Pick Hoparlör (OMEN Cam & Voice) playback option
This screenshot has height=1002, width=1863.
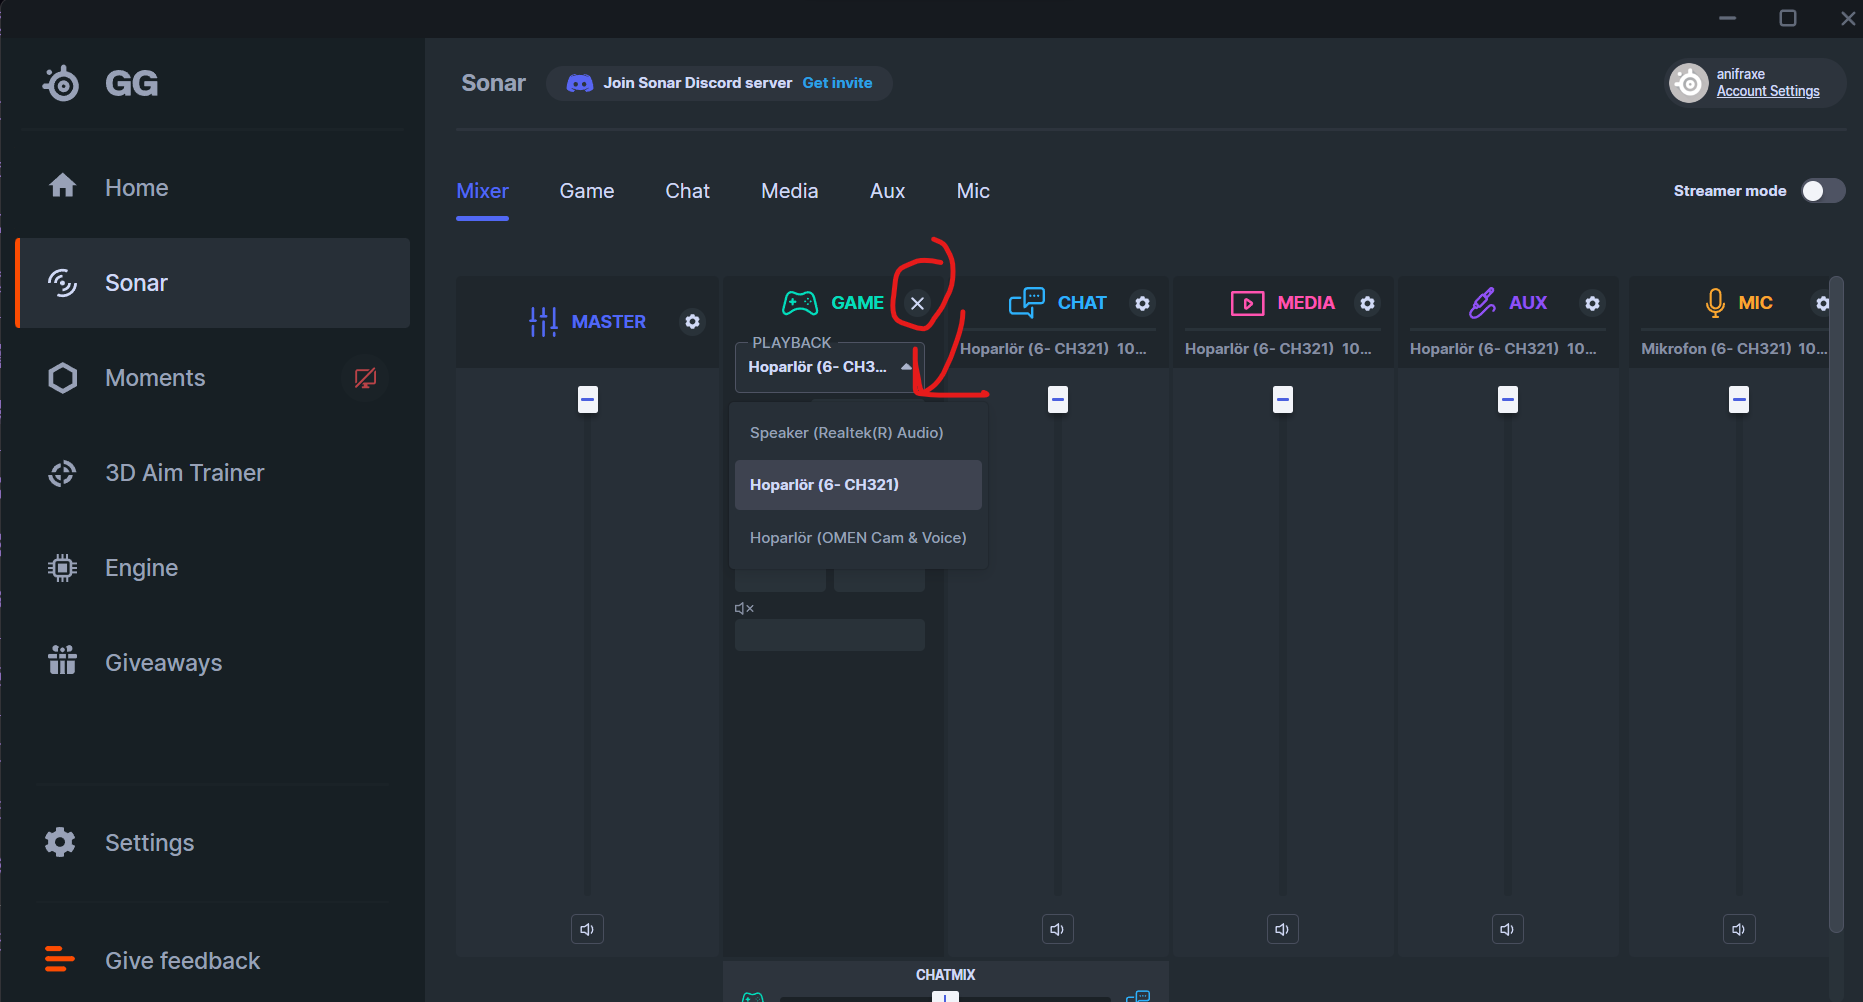pos(858,538)
